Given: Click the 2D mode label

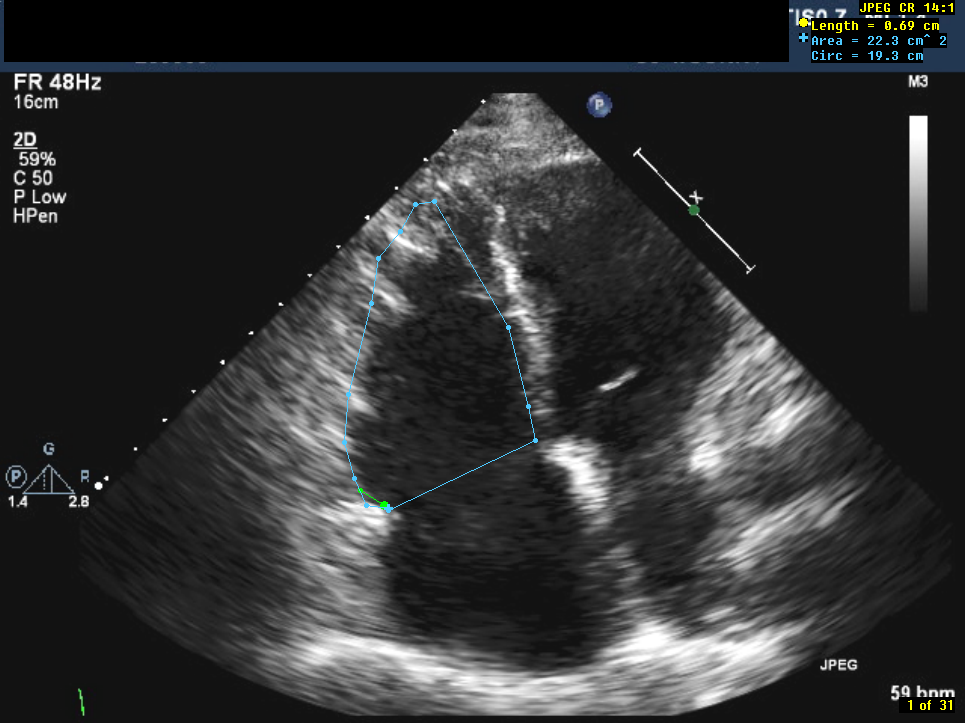Looking at the screenshot, I should pyautogui.click(x=26, y=140).
